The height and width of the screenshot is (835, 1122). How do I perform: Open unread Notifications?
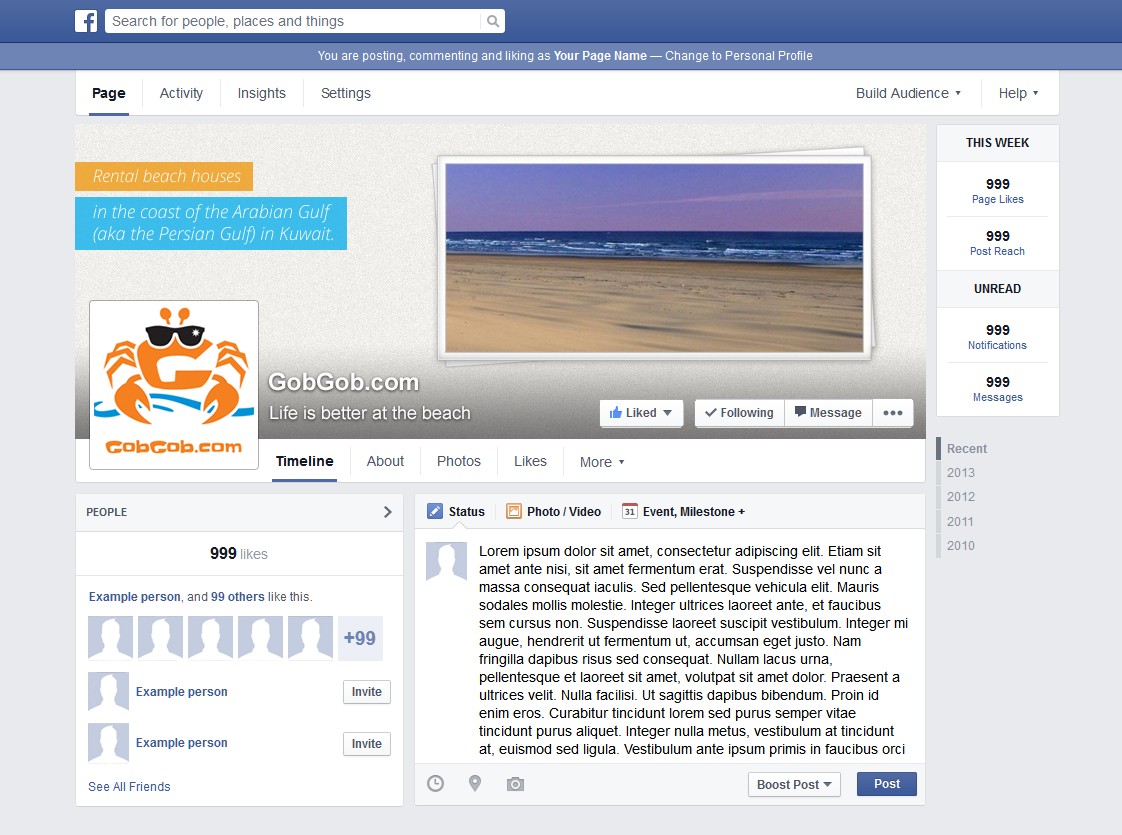(x=997, y=336)
